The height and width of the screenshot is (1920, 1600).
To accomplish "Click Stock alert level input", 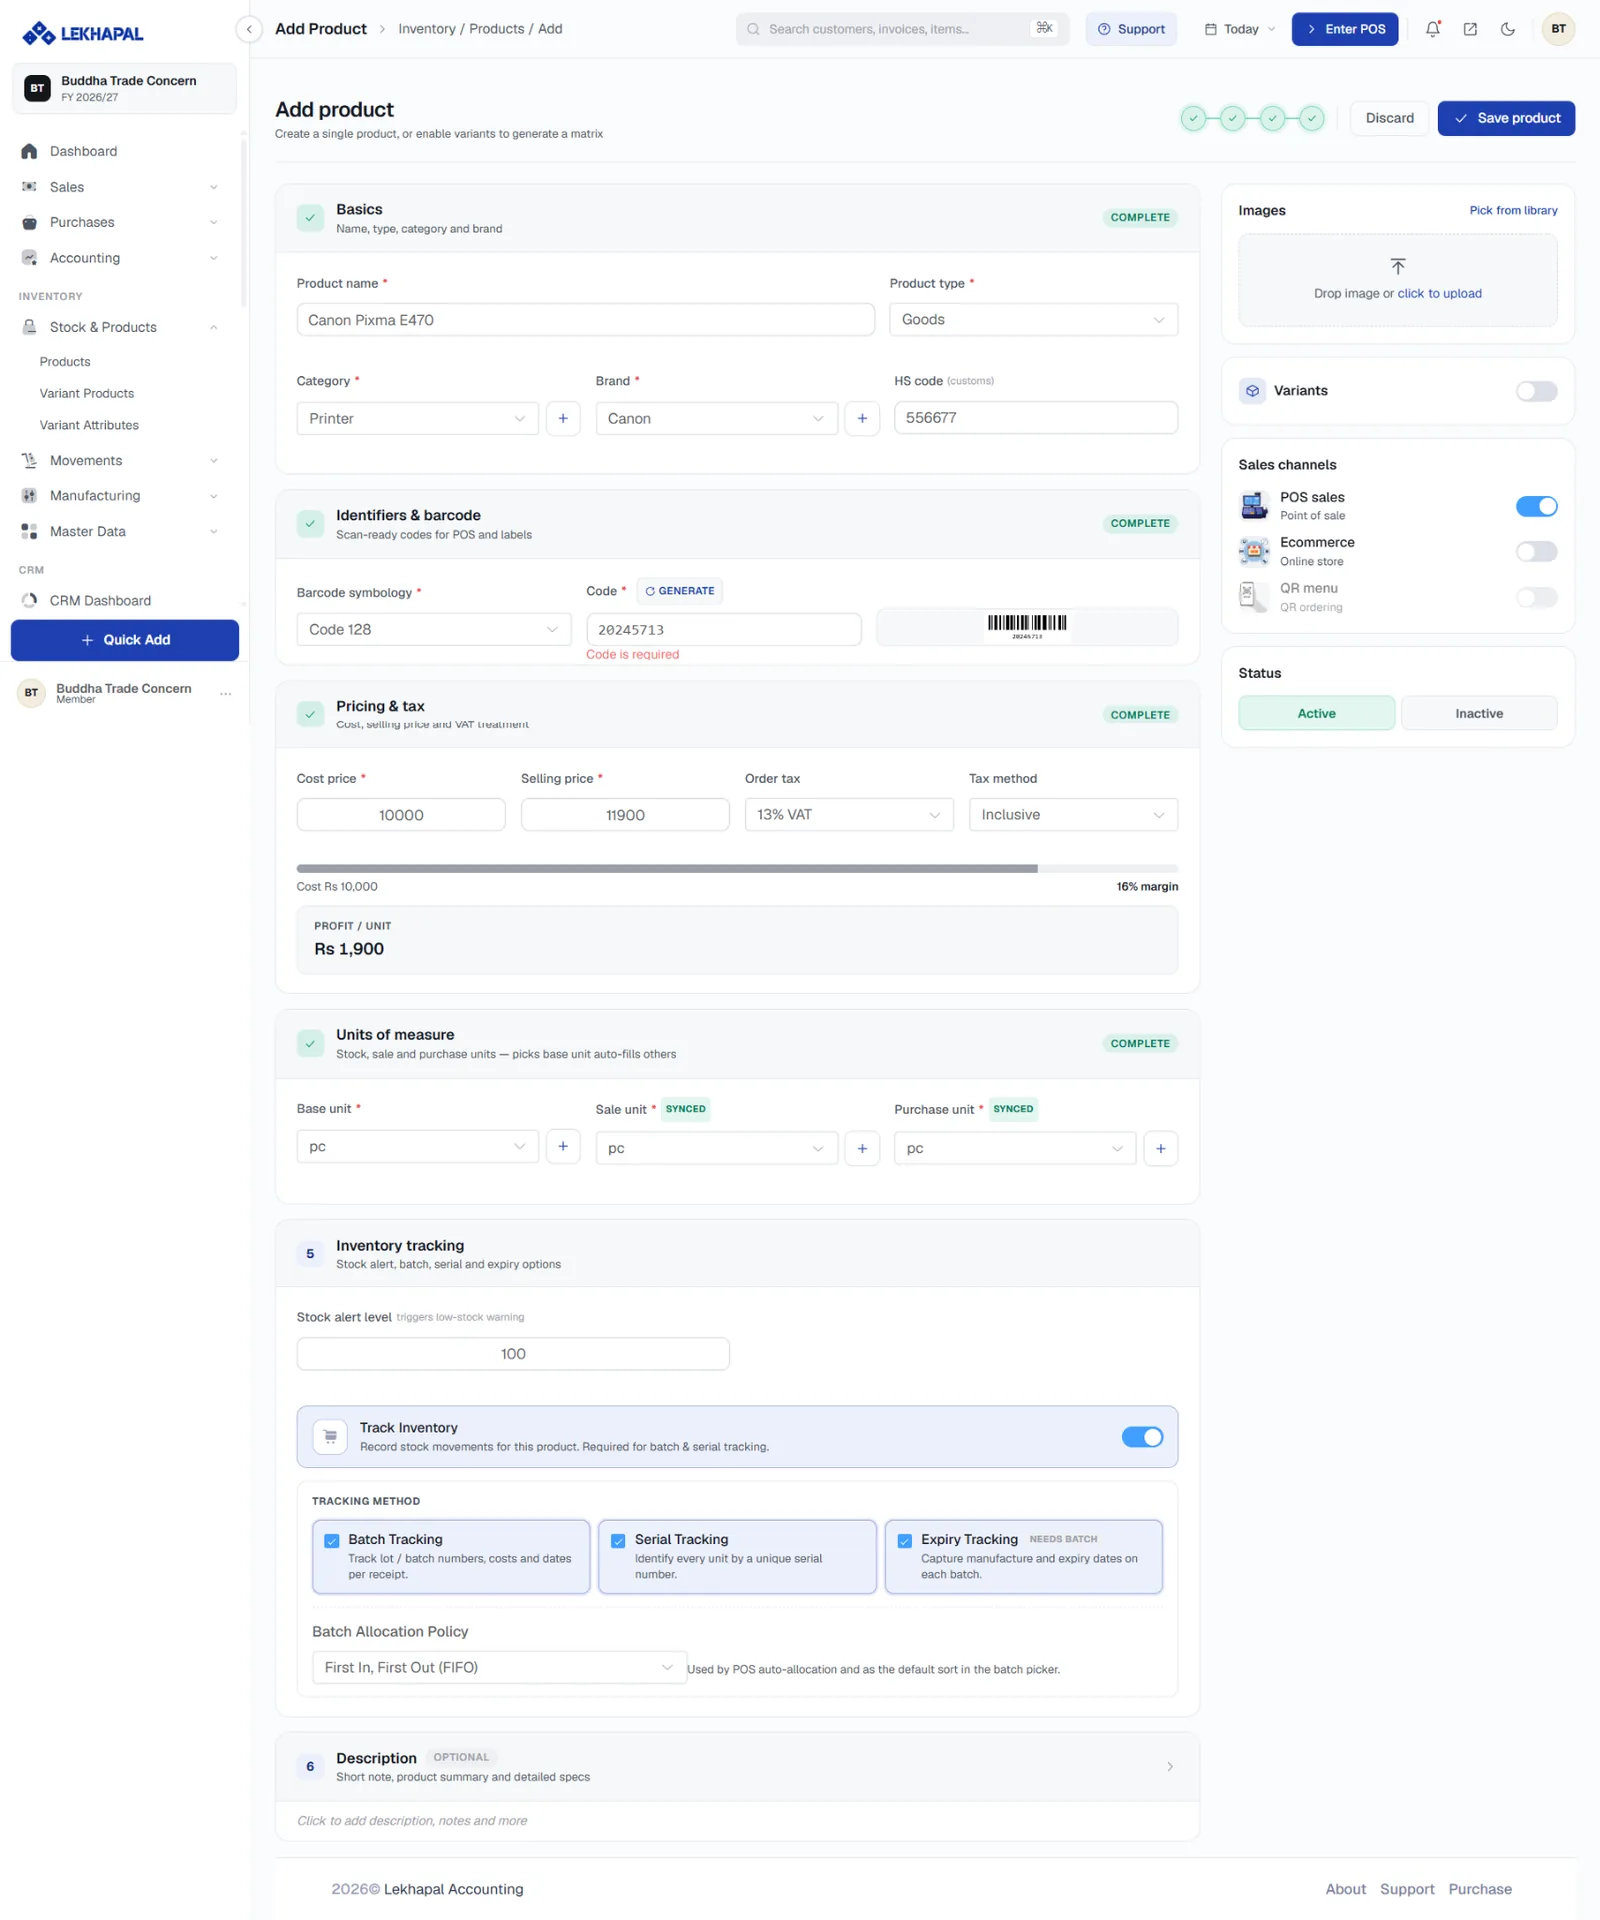I will coord(513,1354).
